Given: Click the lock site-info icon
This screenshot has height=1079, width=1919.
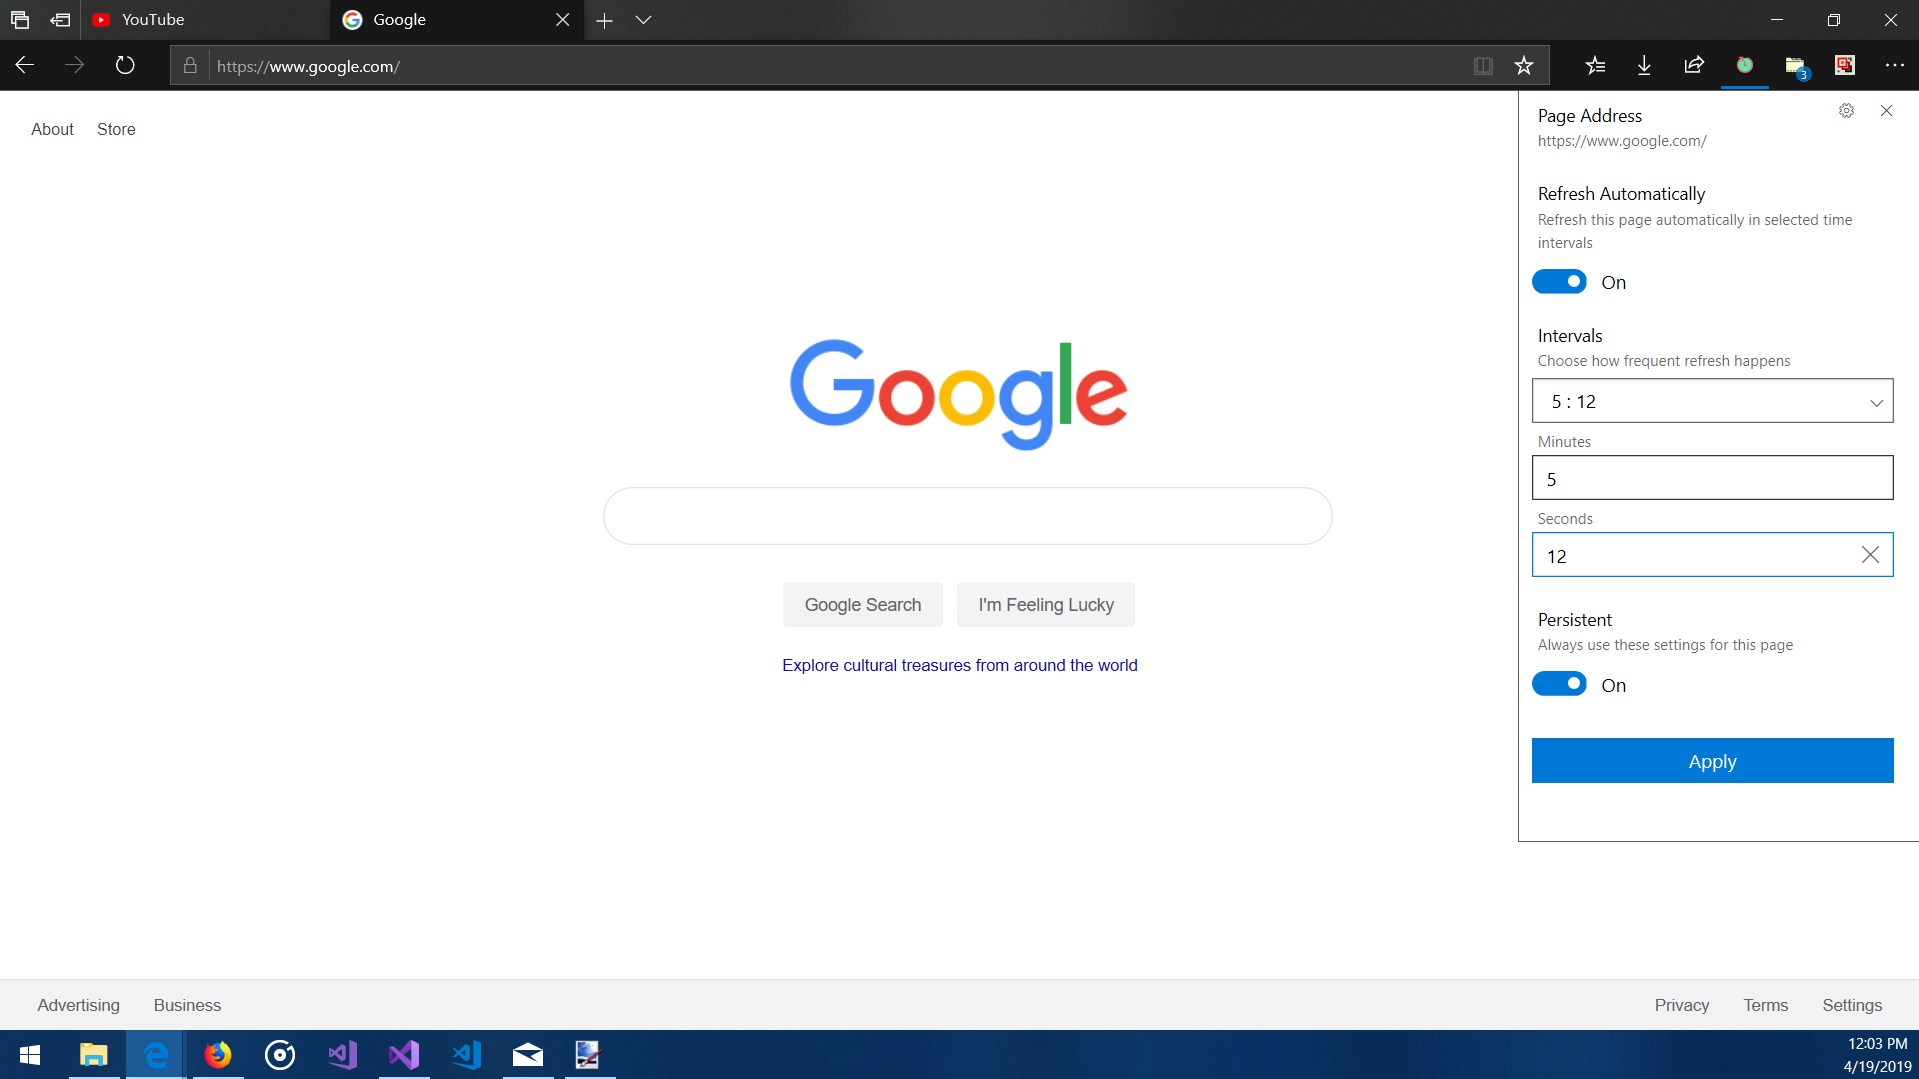Looking at the screenshot, I should click(x=190, y=66).
